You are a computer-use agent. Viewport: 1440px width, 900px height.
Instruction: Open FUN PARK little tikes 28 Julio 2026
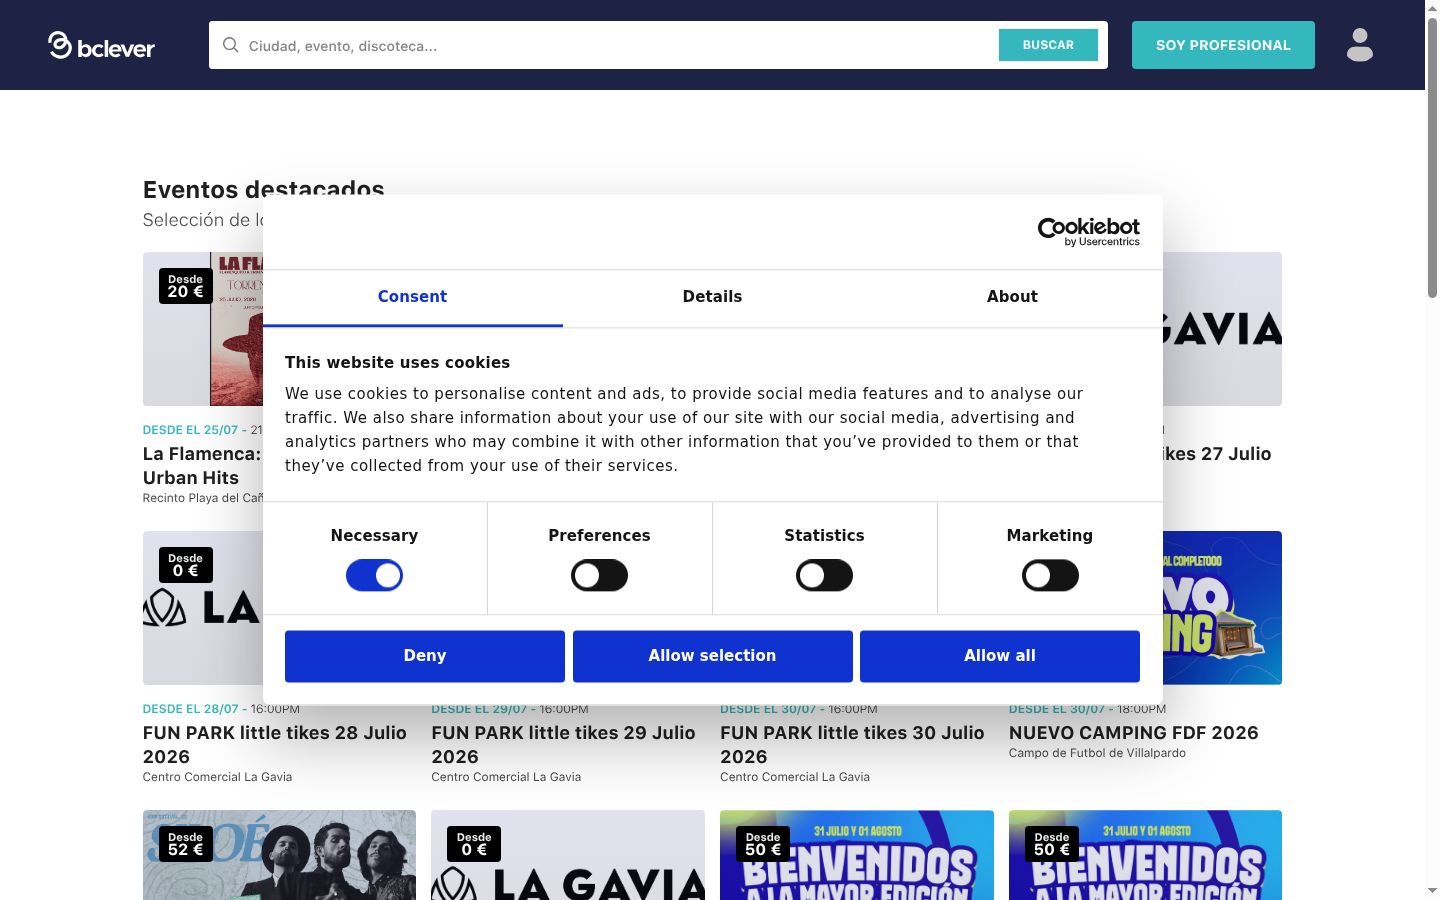(x=275, y=745)
